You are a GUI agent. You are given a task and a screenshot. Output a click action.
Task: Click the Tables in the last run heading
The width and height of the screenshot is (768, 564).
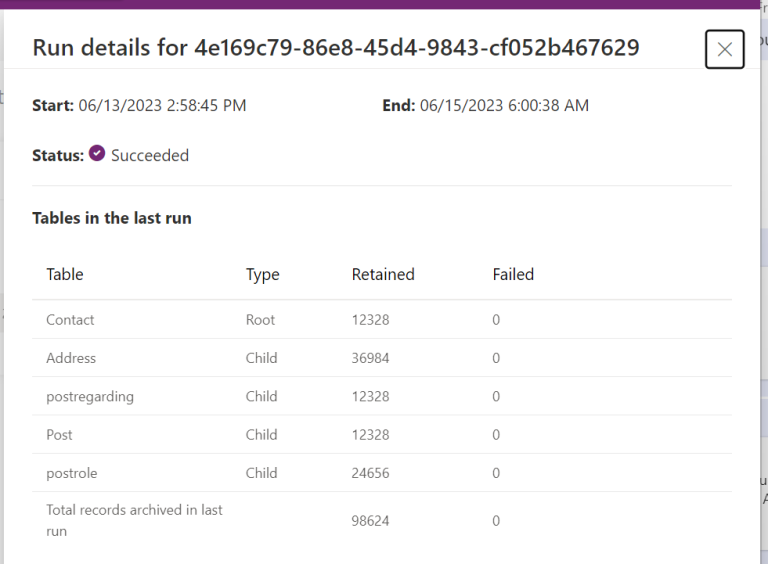112,218
